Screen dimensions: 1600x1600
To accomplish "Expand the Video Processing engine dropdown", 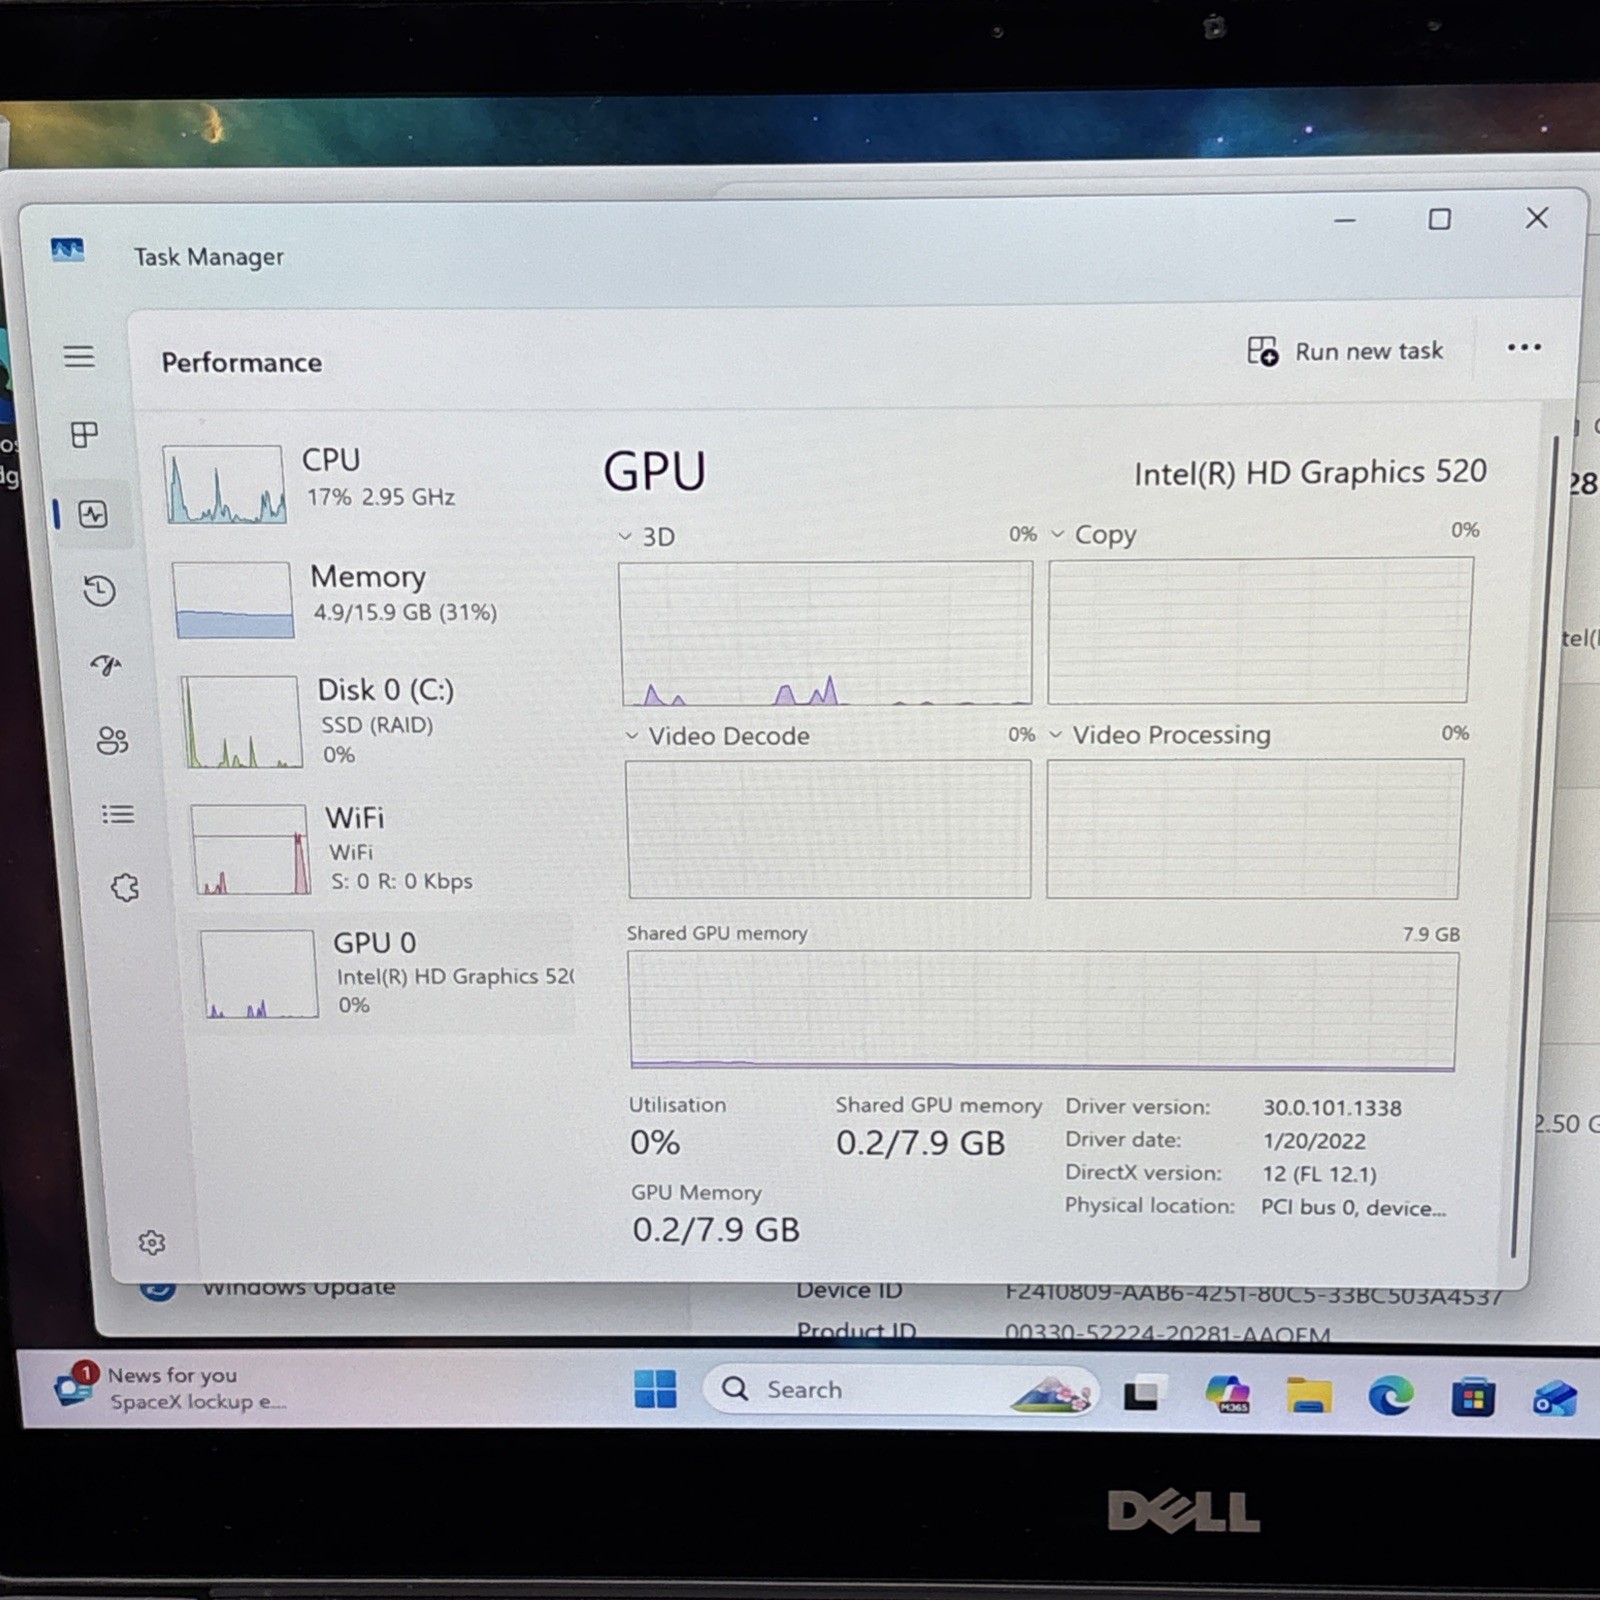I will coord(1055,734).
